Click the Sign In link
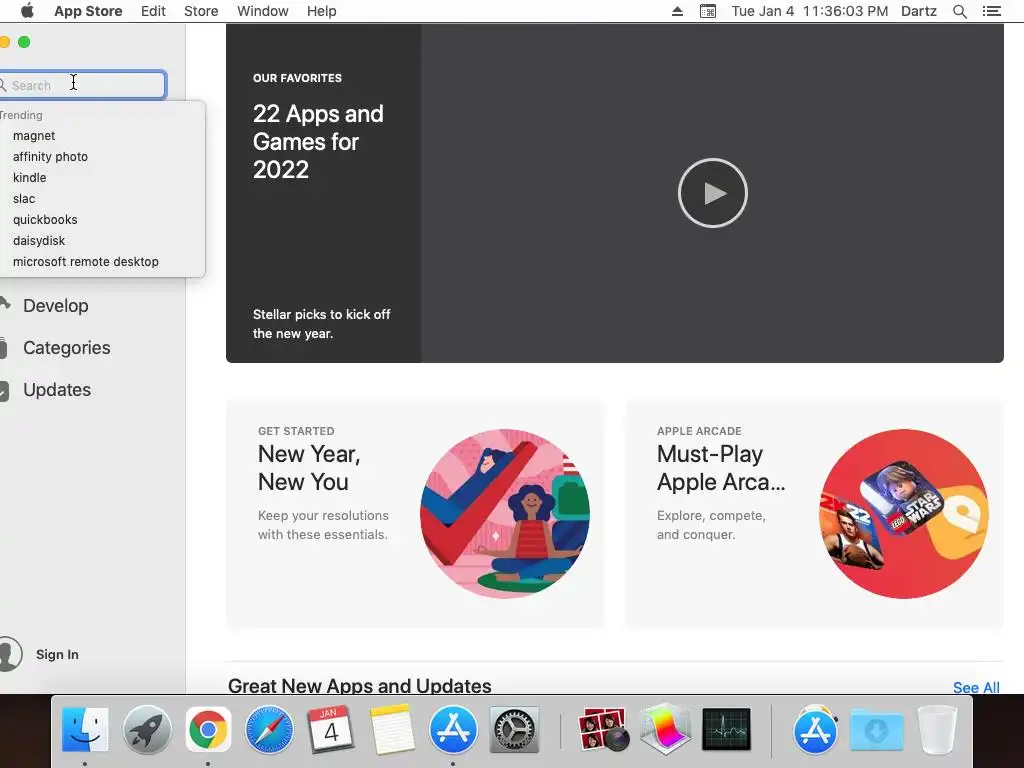 click(57, 654)
